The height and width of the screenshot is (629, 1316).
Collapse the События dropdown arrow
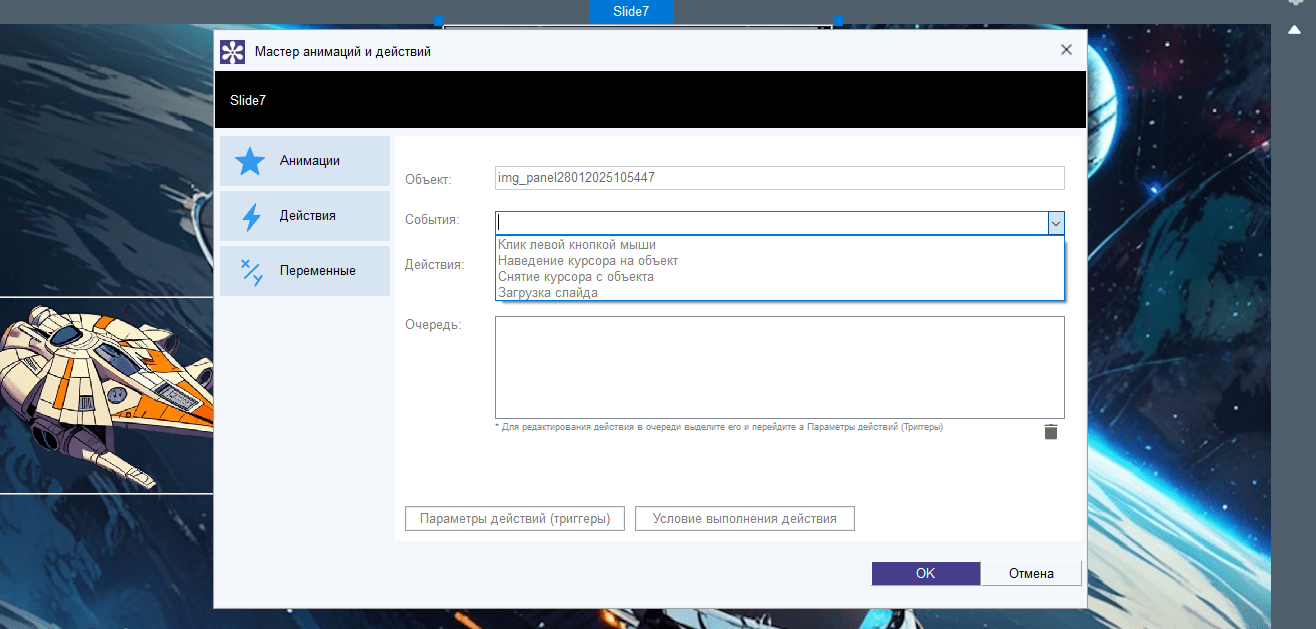(x=1056, y=223)
